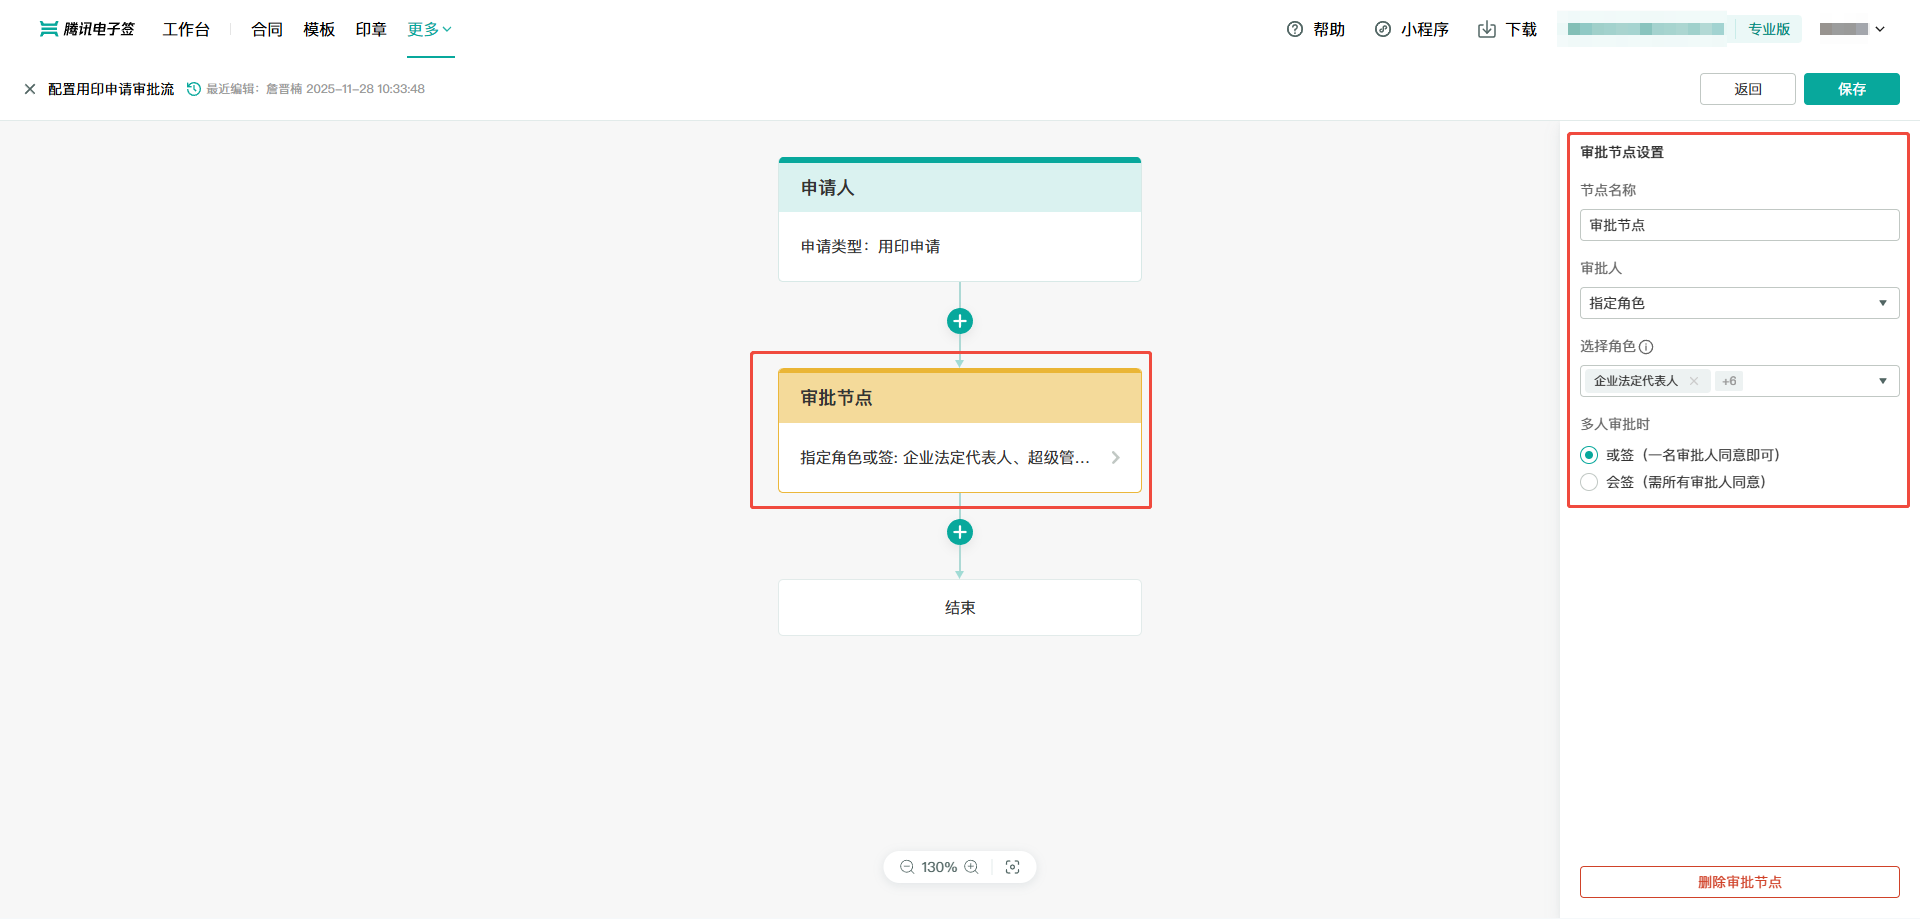Click the zoom in magnifier icon

971,867
